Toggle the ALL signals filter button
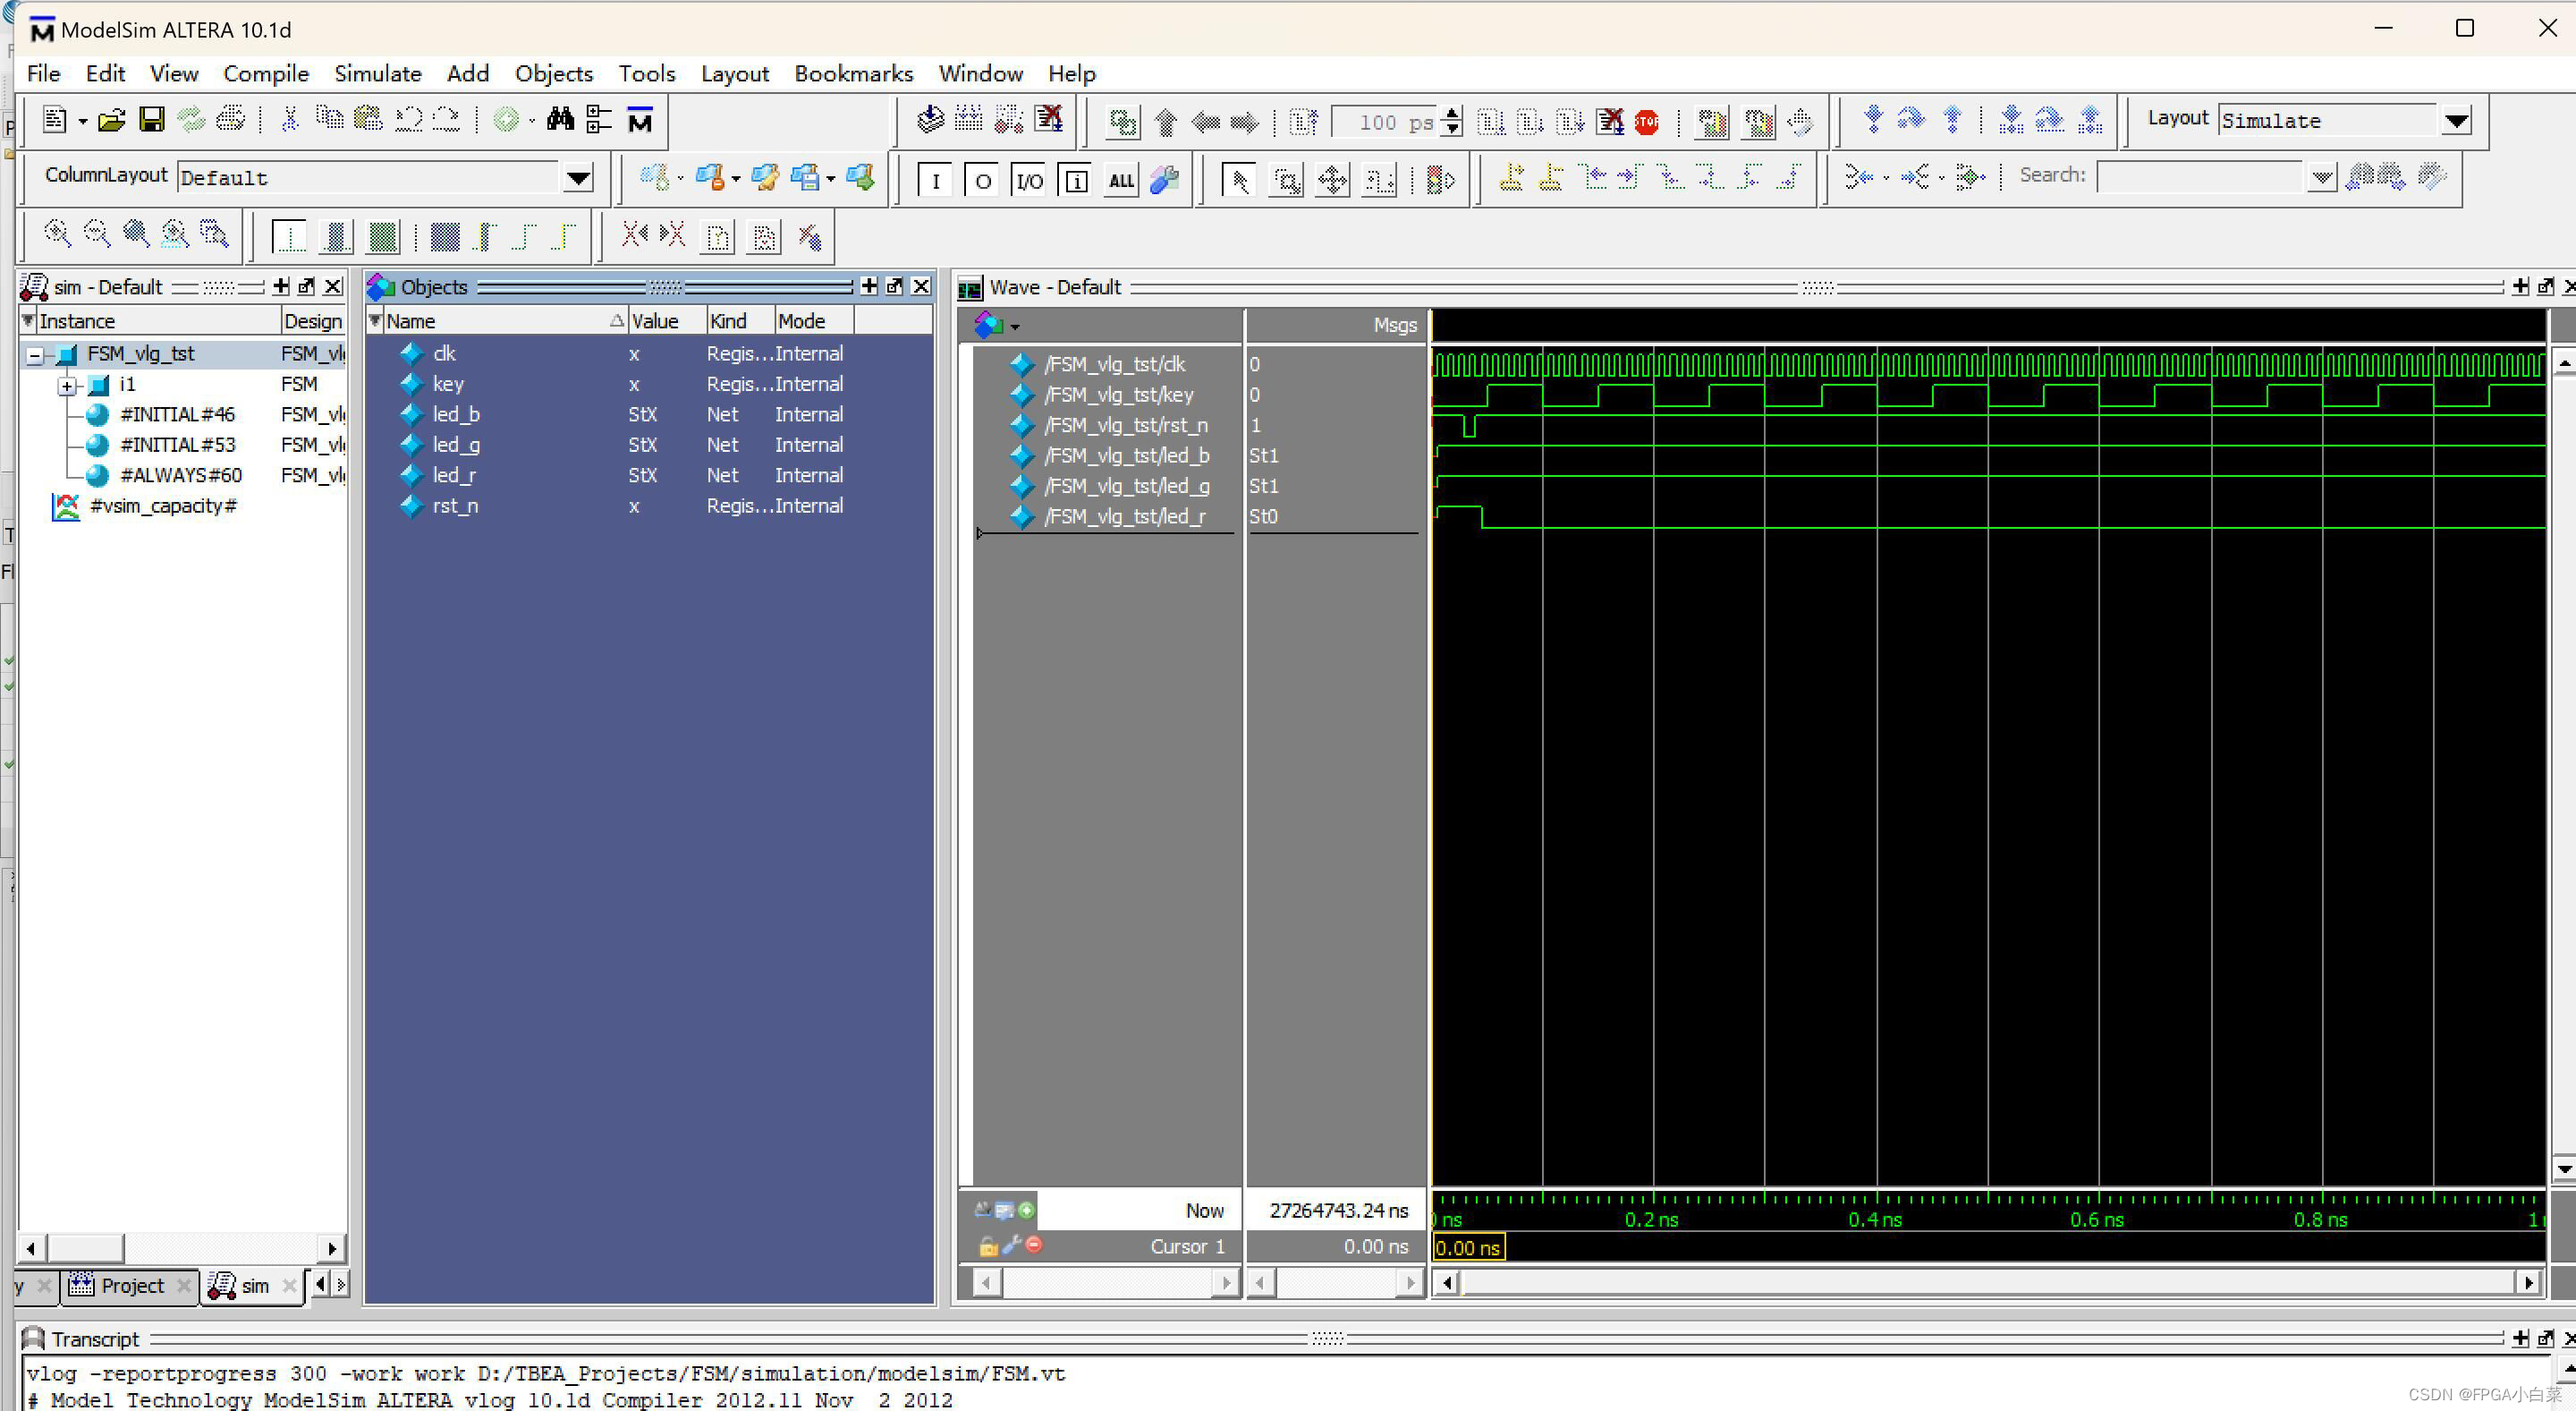This screenshot has height=1411, width=2576. (x=1121, y=181)
